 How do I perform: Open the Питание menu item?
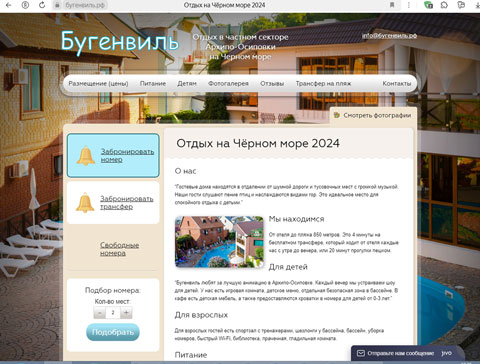tap(153, 83)
